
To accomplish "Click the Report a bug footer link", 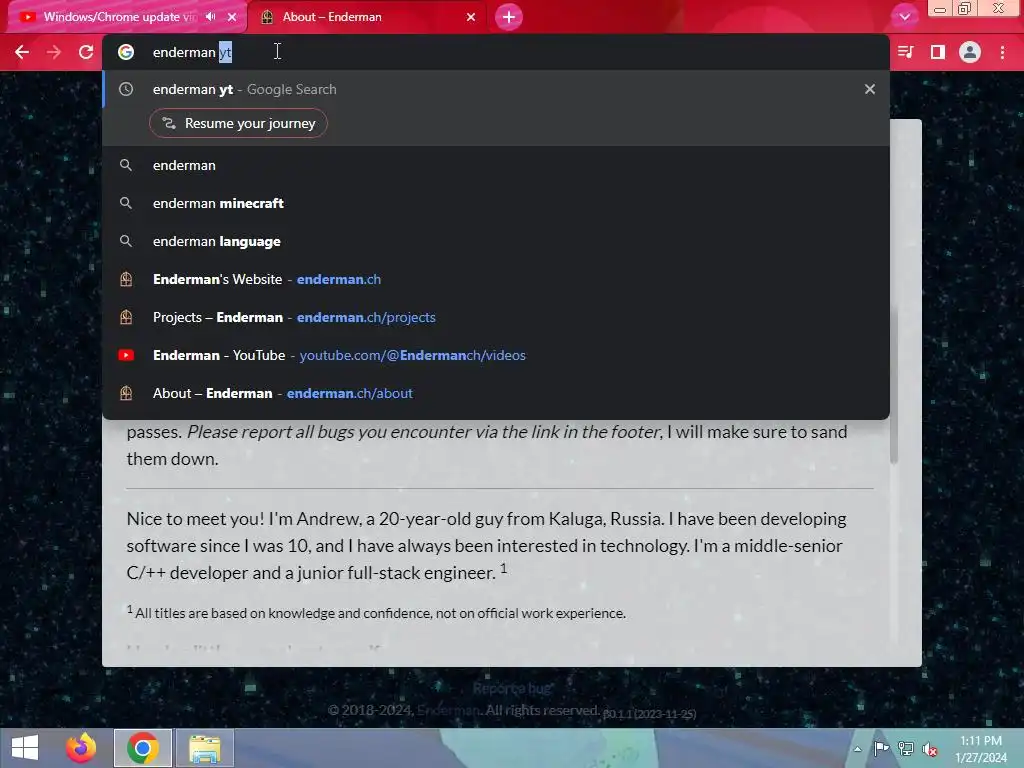I will (x=512, y=688).
